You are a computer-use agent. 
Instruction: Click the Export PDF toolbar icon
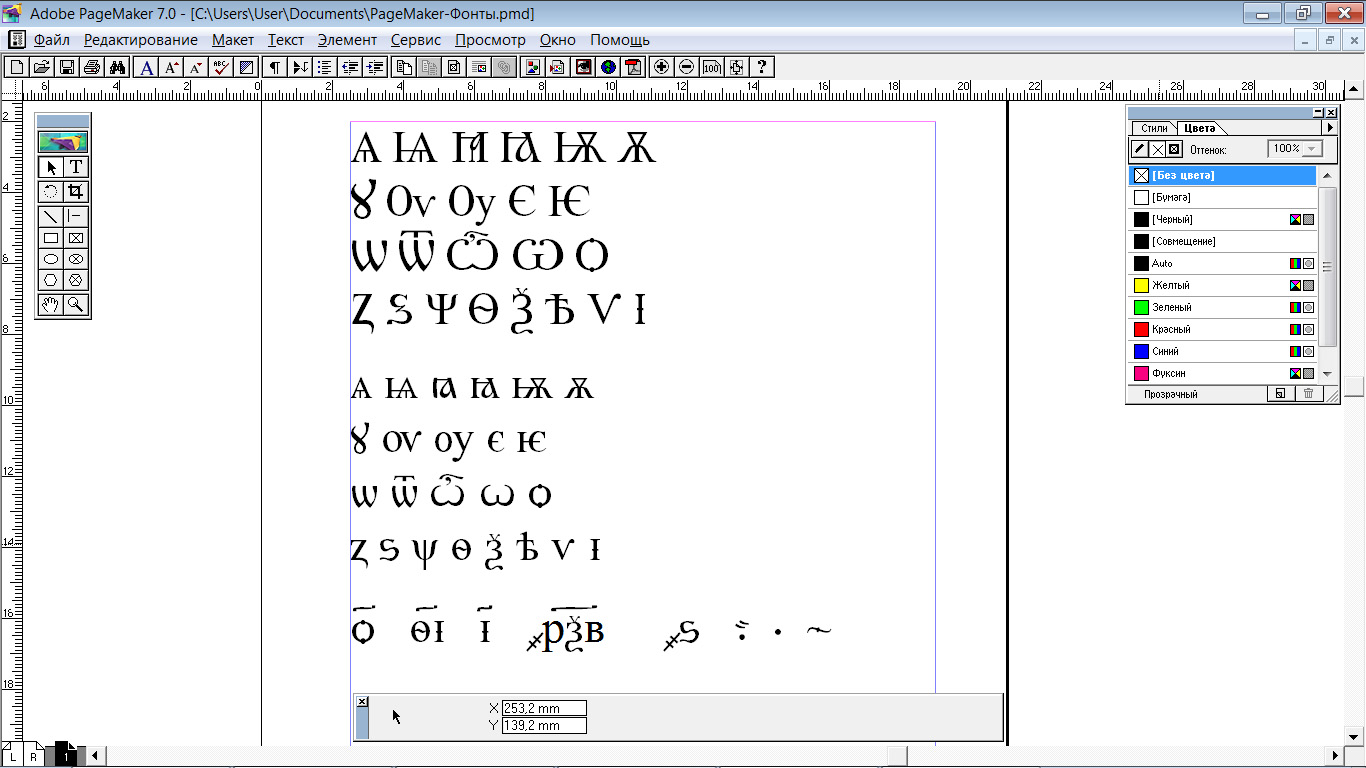633,67
